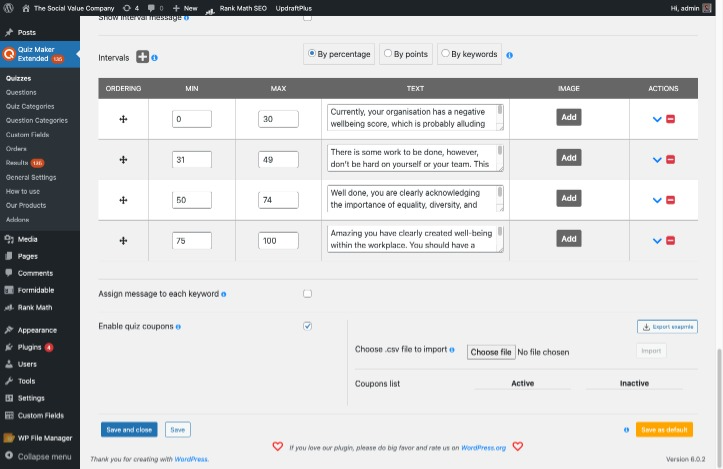Click the Save and close button
The image size is (723, 469).
tap(129, 429)
